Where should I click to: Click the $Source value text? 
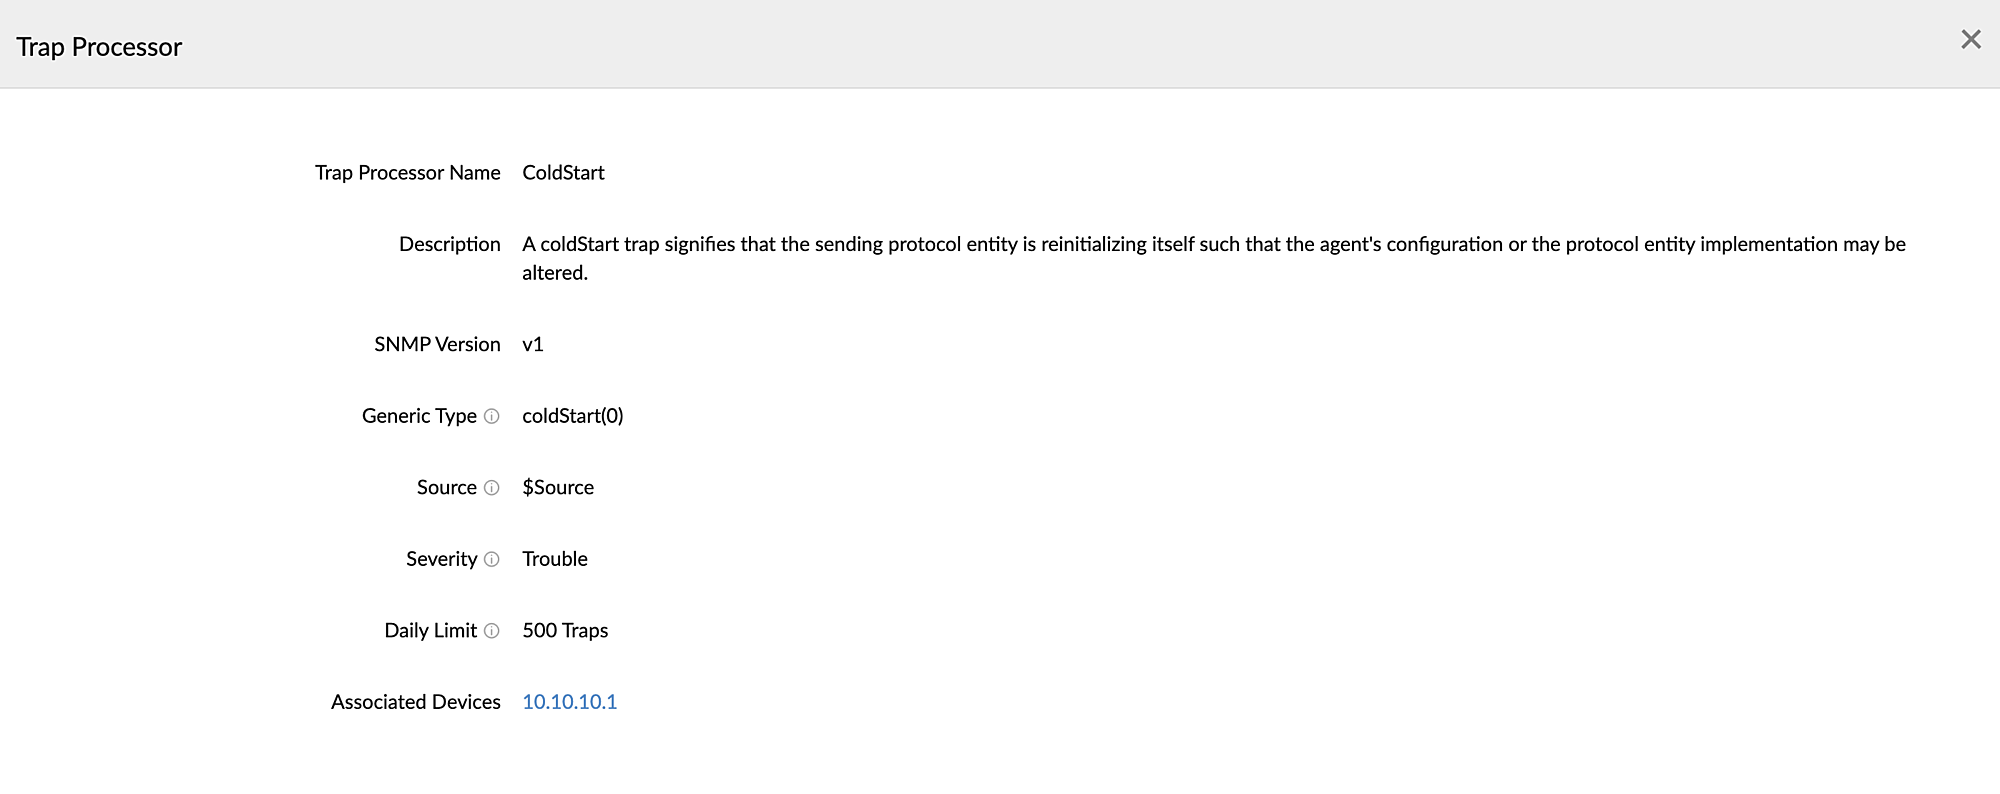(558, 488)
